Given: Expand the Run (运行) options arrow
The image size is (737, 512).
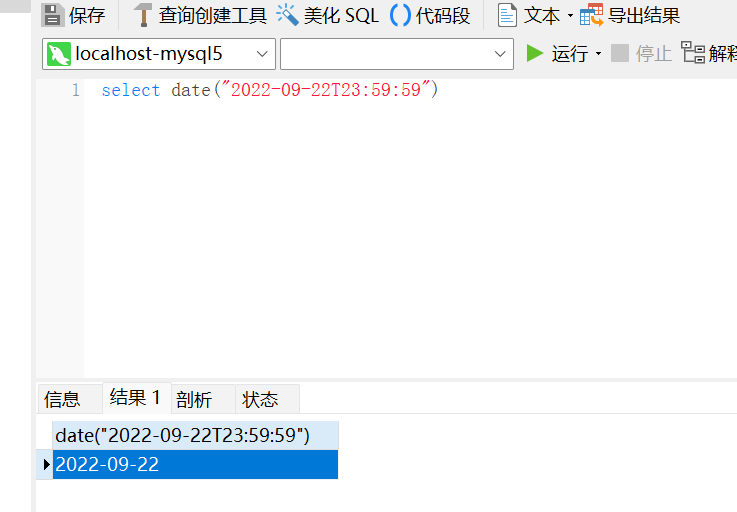Looking at the screenshot, I should click(x=598, y=54).
